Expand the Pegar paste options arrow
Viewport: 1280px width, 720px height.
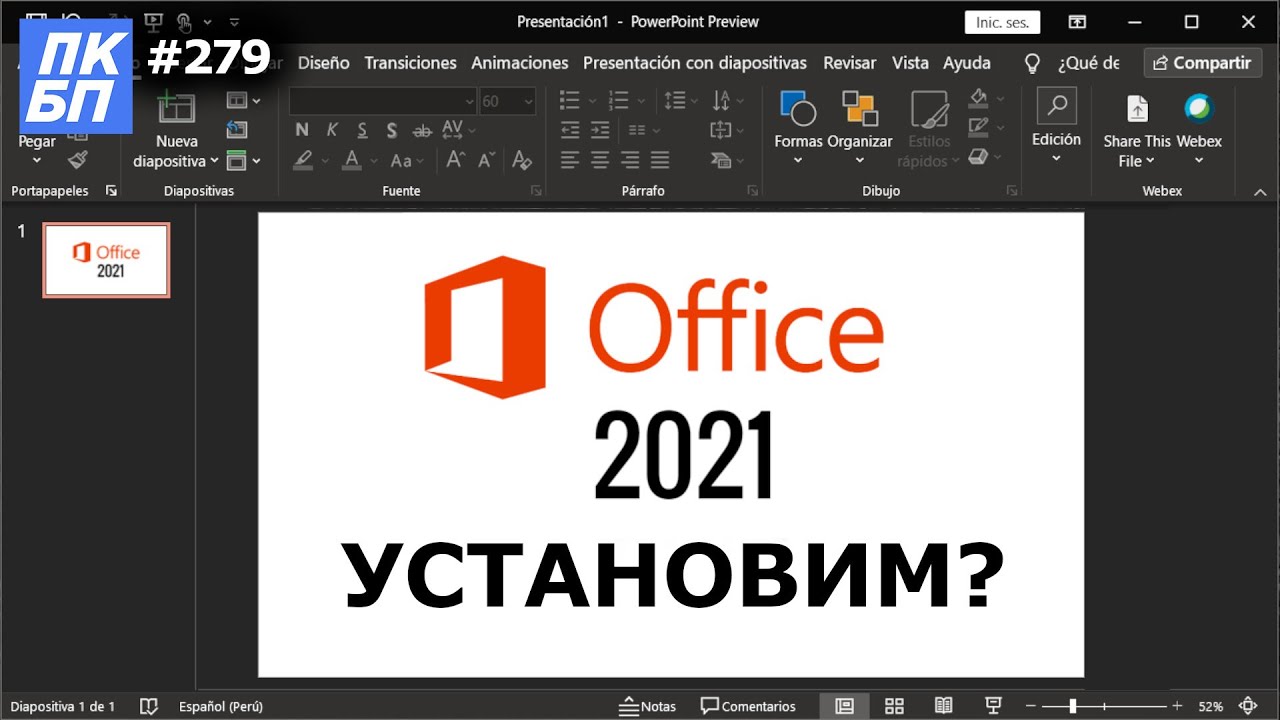(x=37, y=160)
